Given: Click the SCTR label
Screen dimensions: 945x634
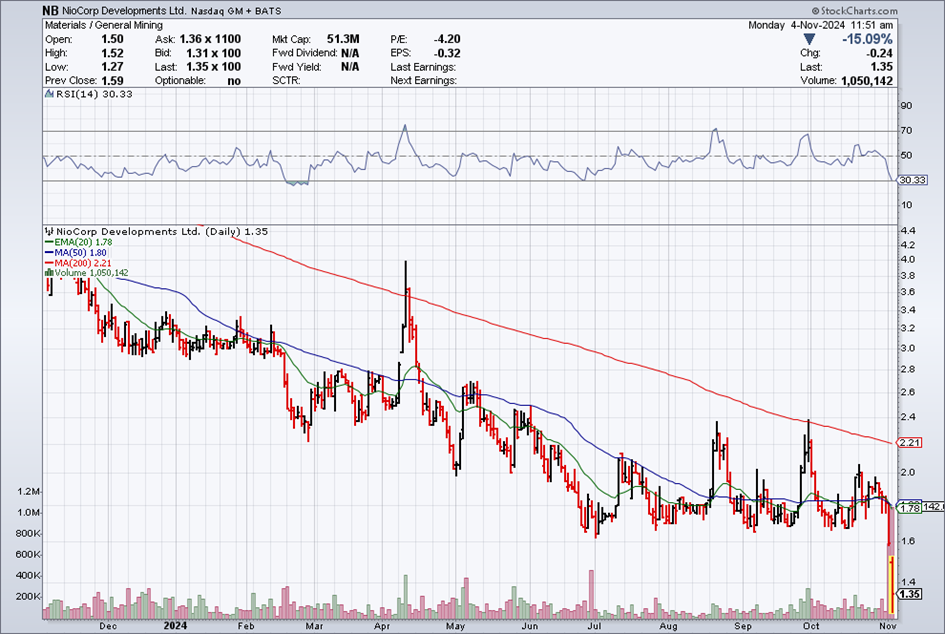Looking at the screenshot, I should 286,81.
